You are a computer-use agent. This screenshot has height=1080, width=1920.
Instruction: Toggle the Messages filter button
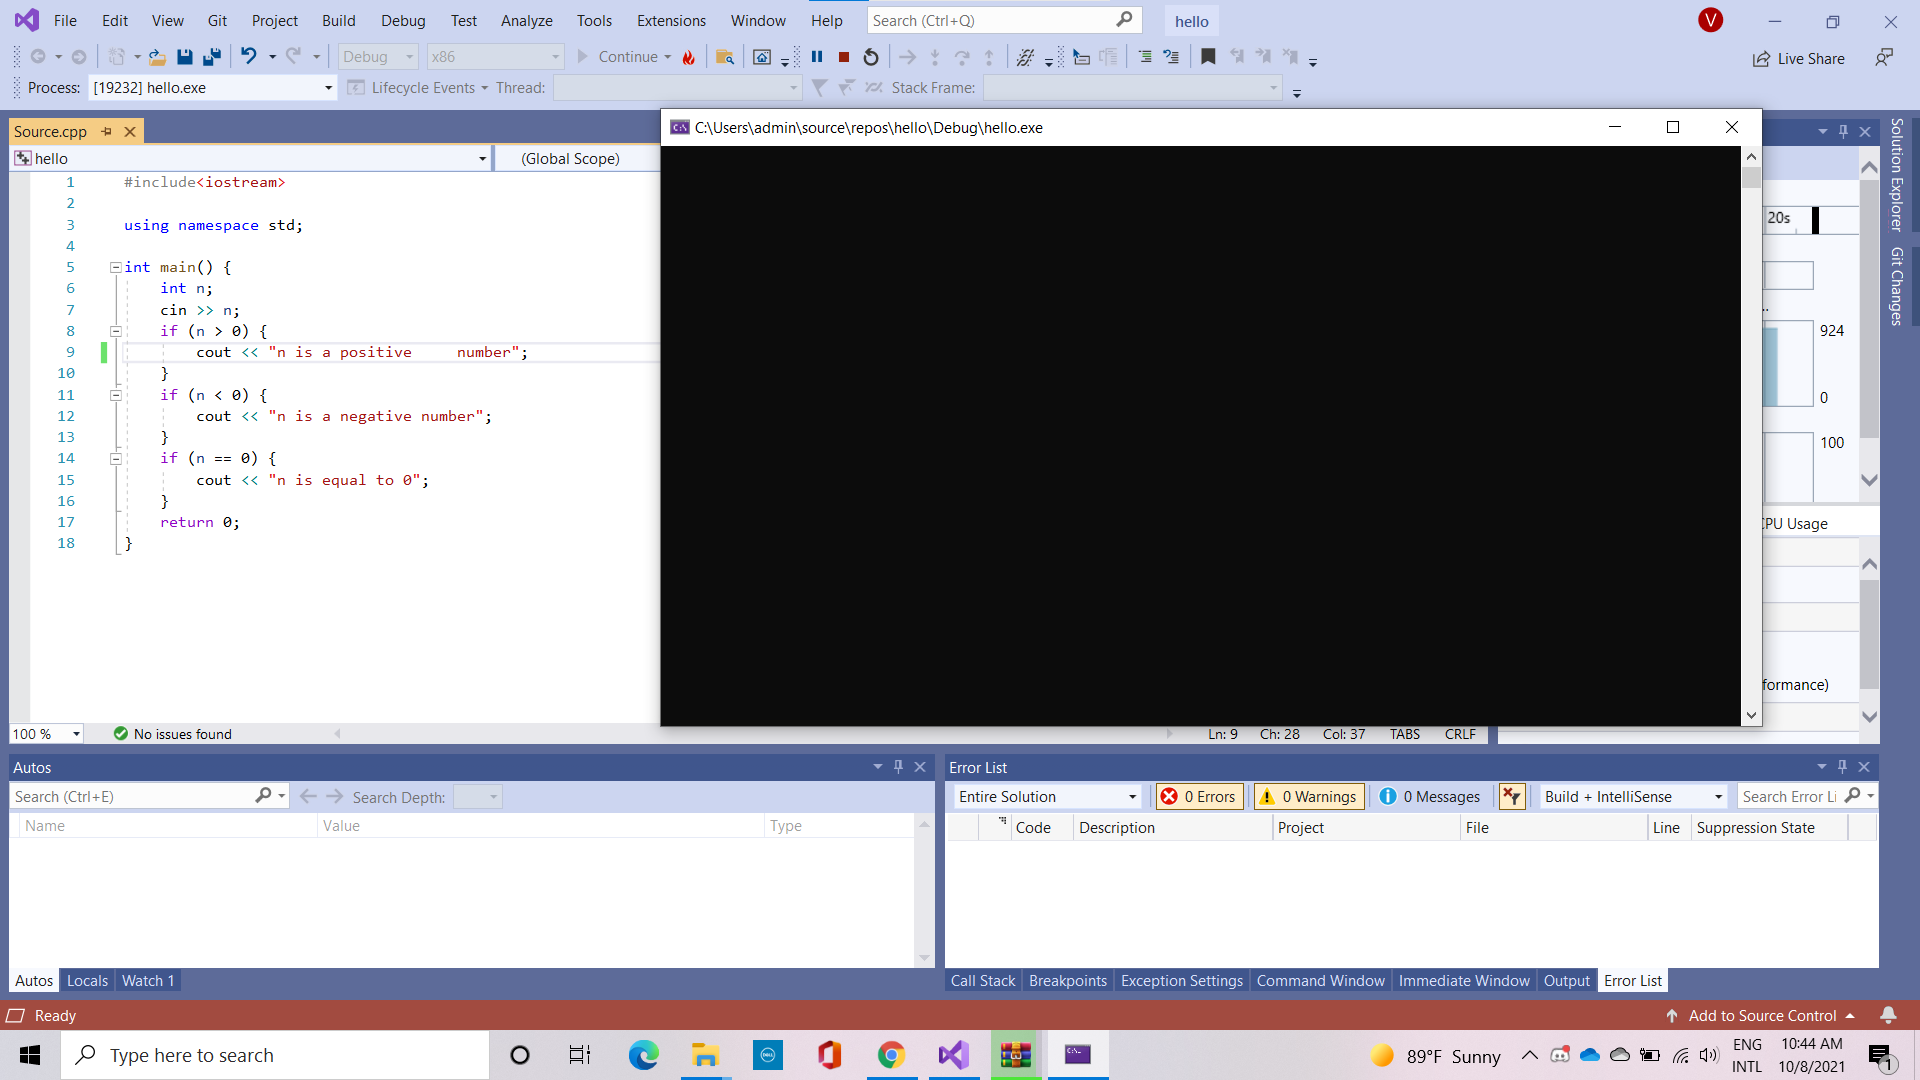(1430, 797)
